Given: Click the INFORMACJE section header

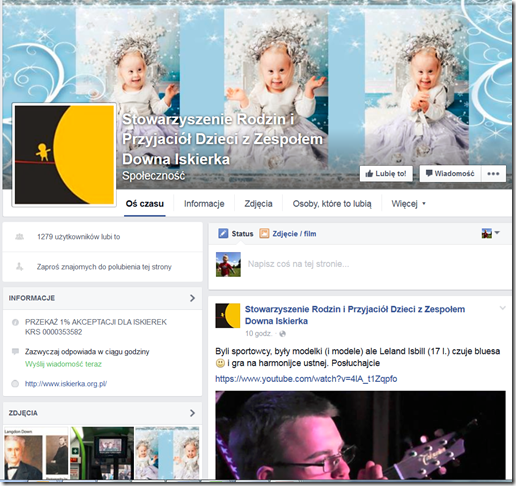Looking at the screenshot, I should [103, 298].
